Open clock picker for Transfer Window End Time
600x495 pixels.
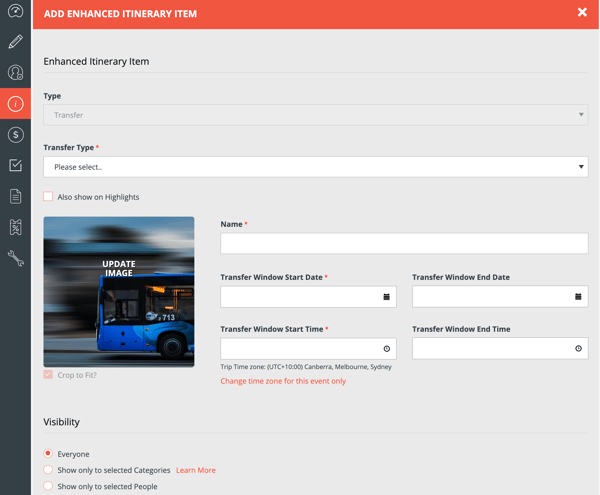578,349
